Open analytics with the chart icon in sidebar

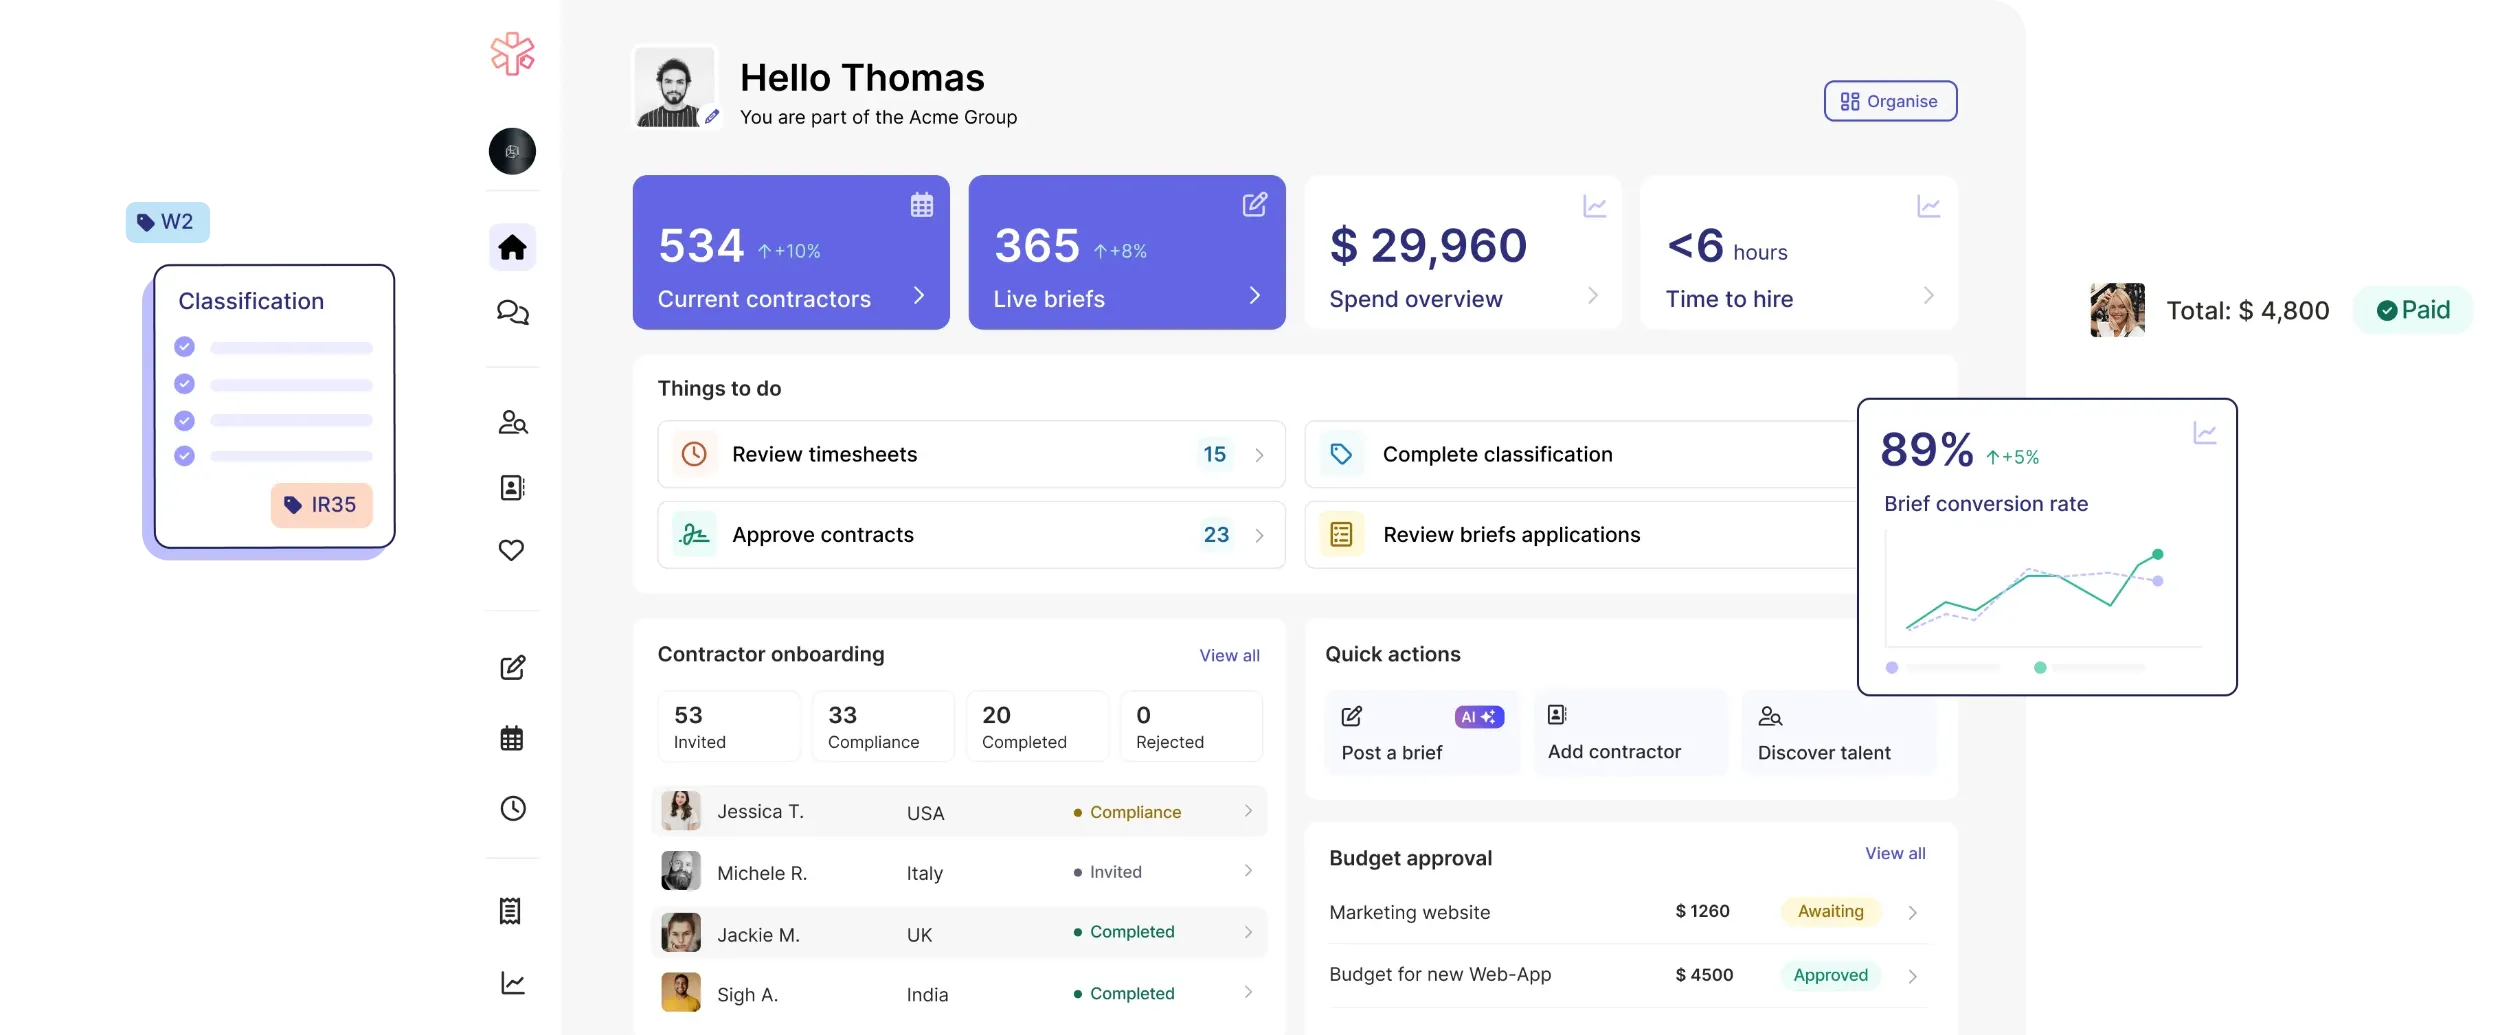point(513,983)
